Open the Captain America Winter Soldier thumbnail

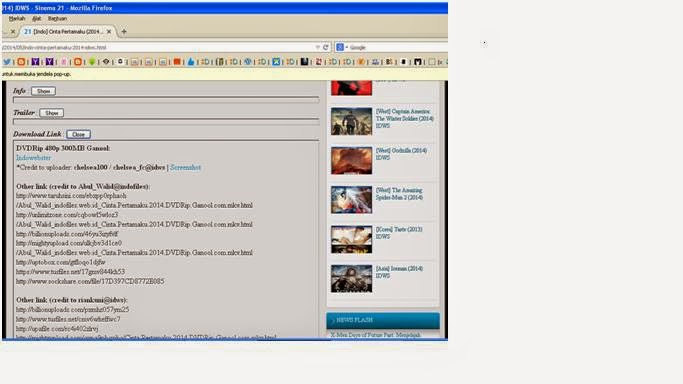pos(352,121)
